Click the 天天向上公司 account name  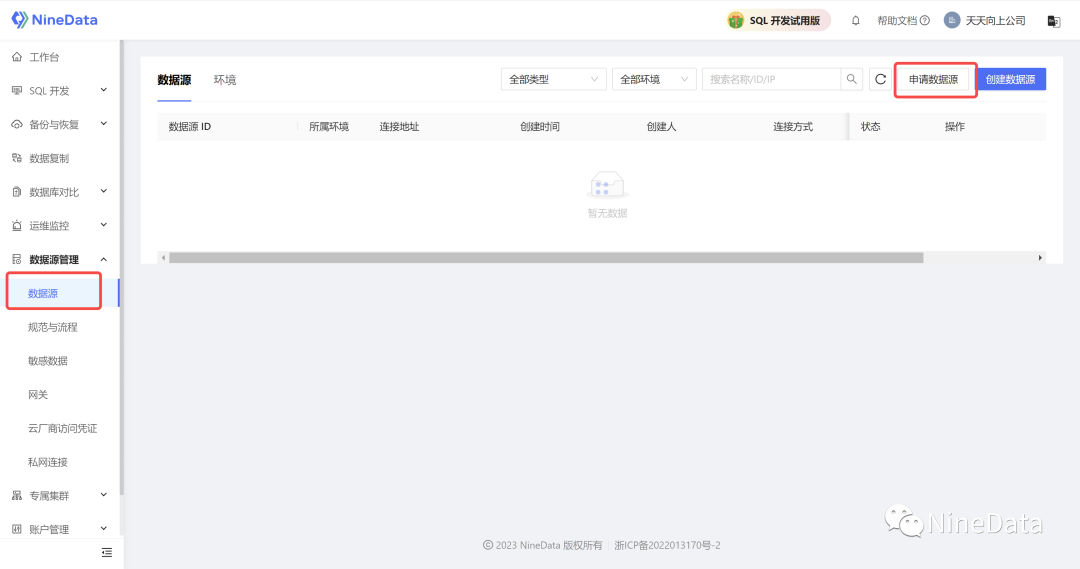click(x=995, y=21)
